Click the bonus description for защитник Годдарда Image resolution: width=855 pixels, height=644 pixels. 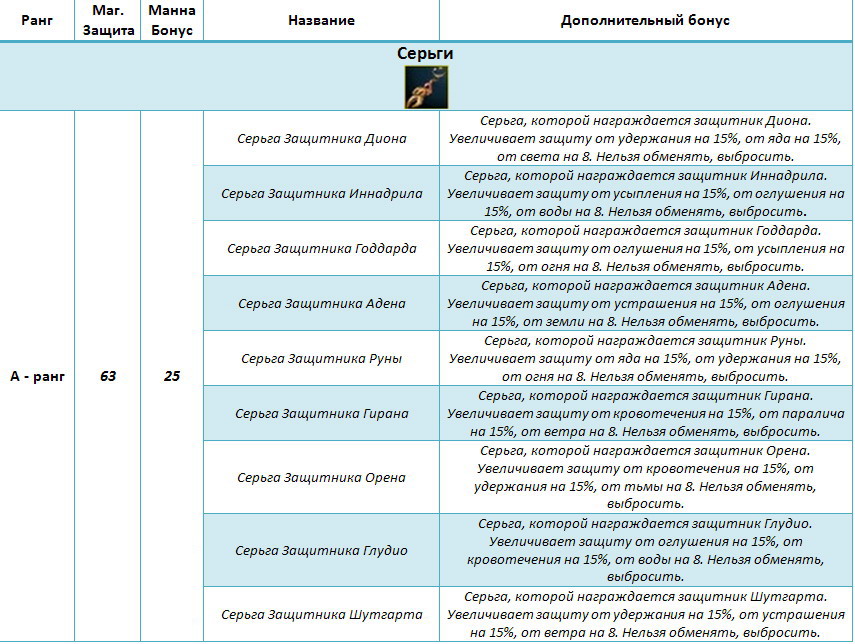tap(646, 249)
